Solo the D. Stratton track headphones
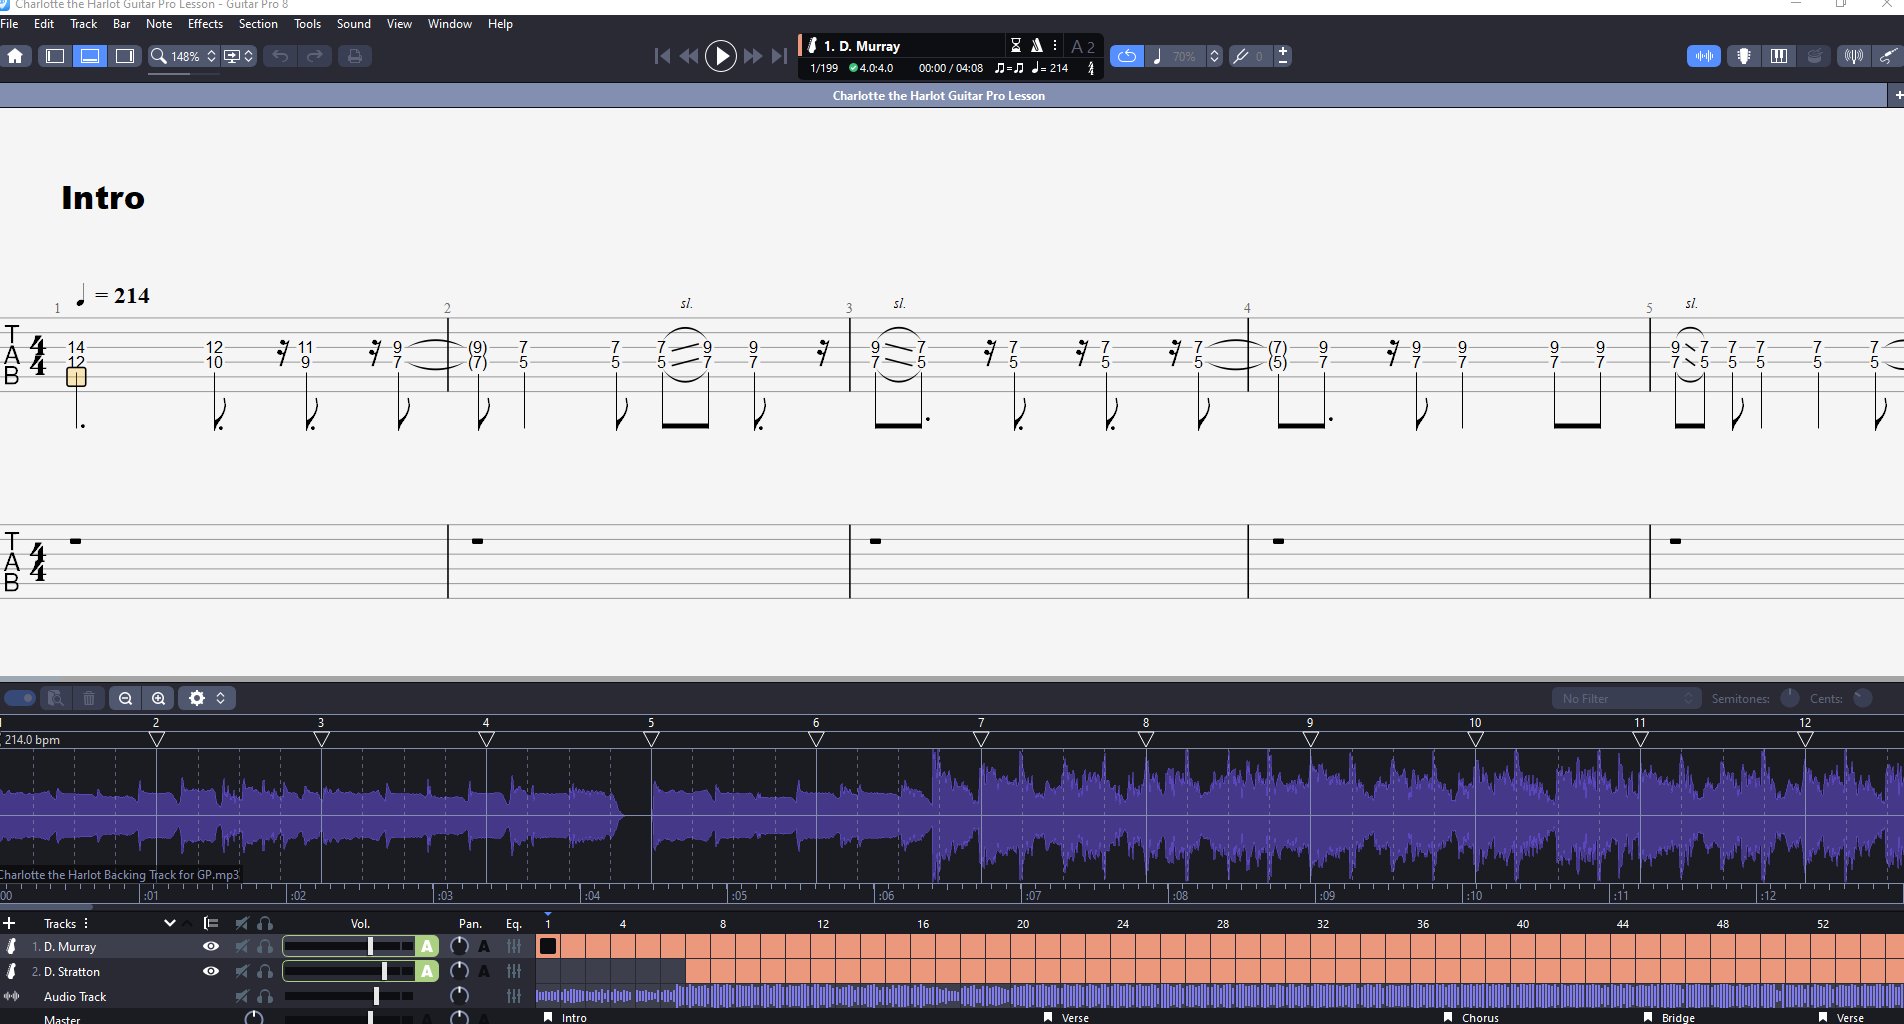Screen dimensions: 1904x1024 pos(265,971)
